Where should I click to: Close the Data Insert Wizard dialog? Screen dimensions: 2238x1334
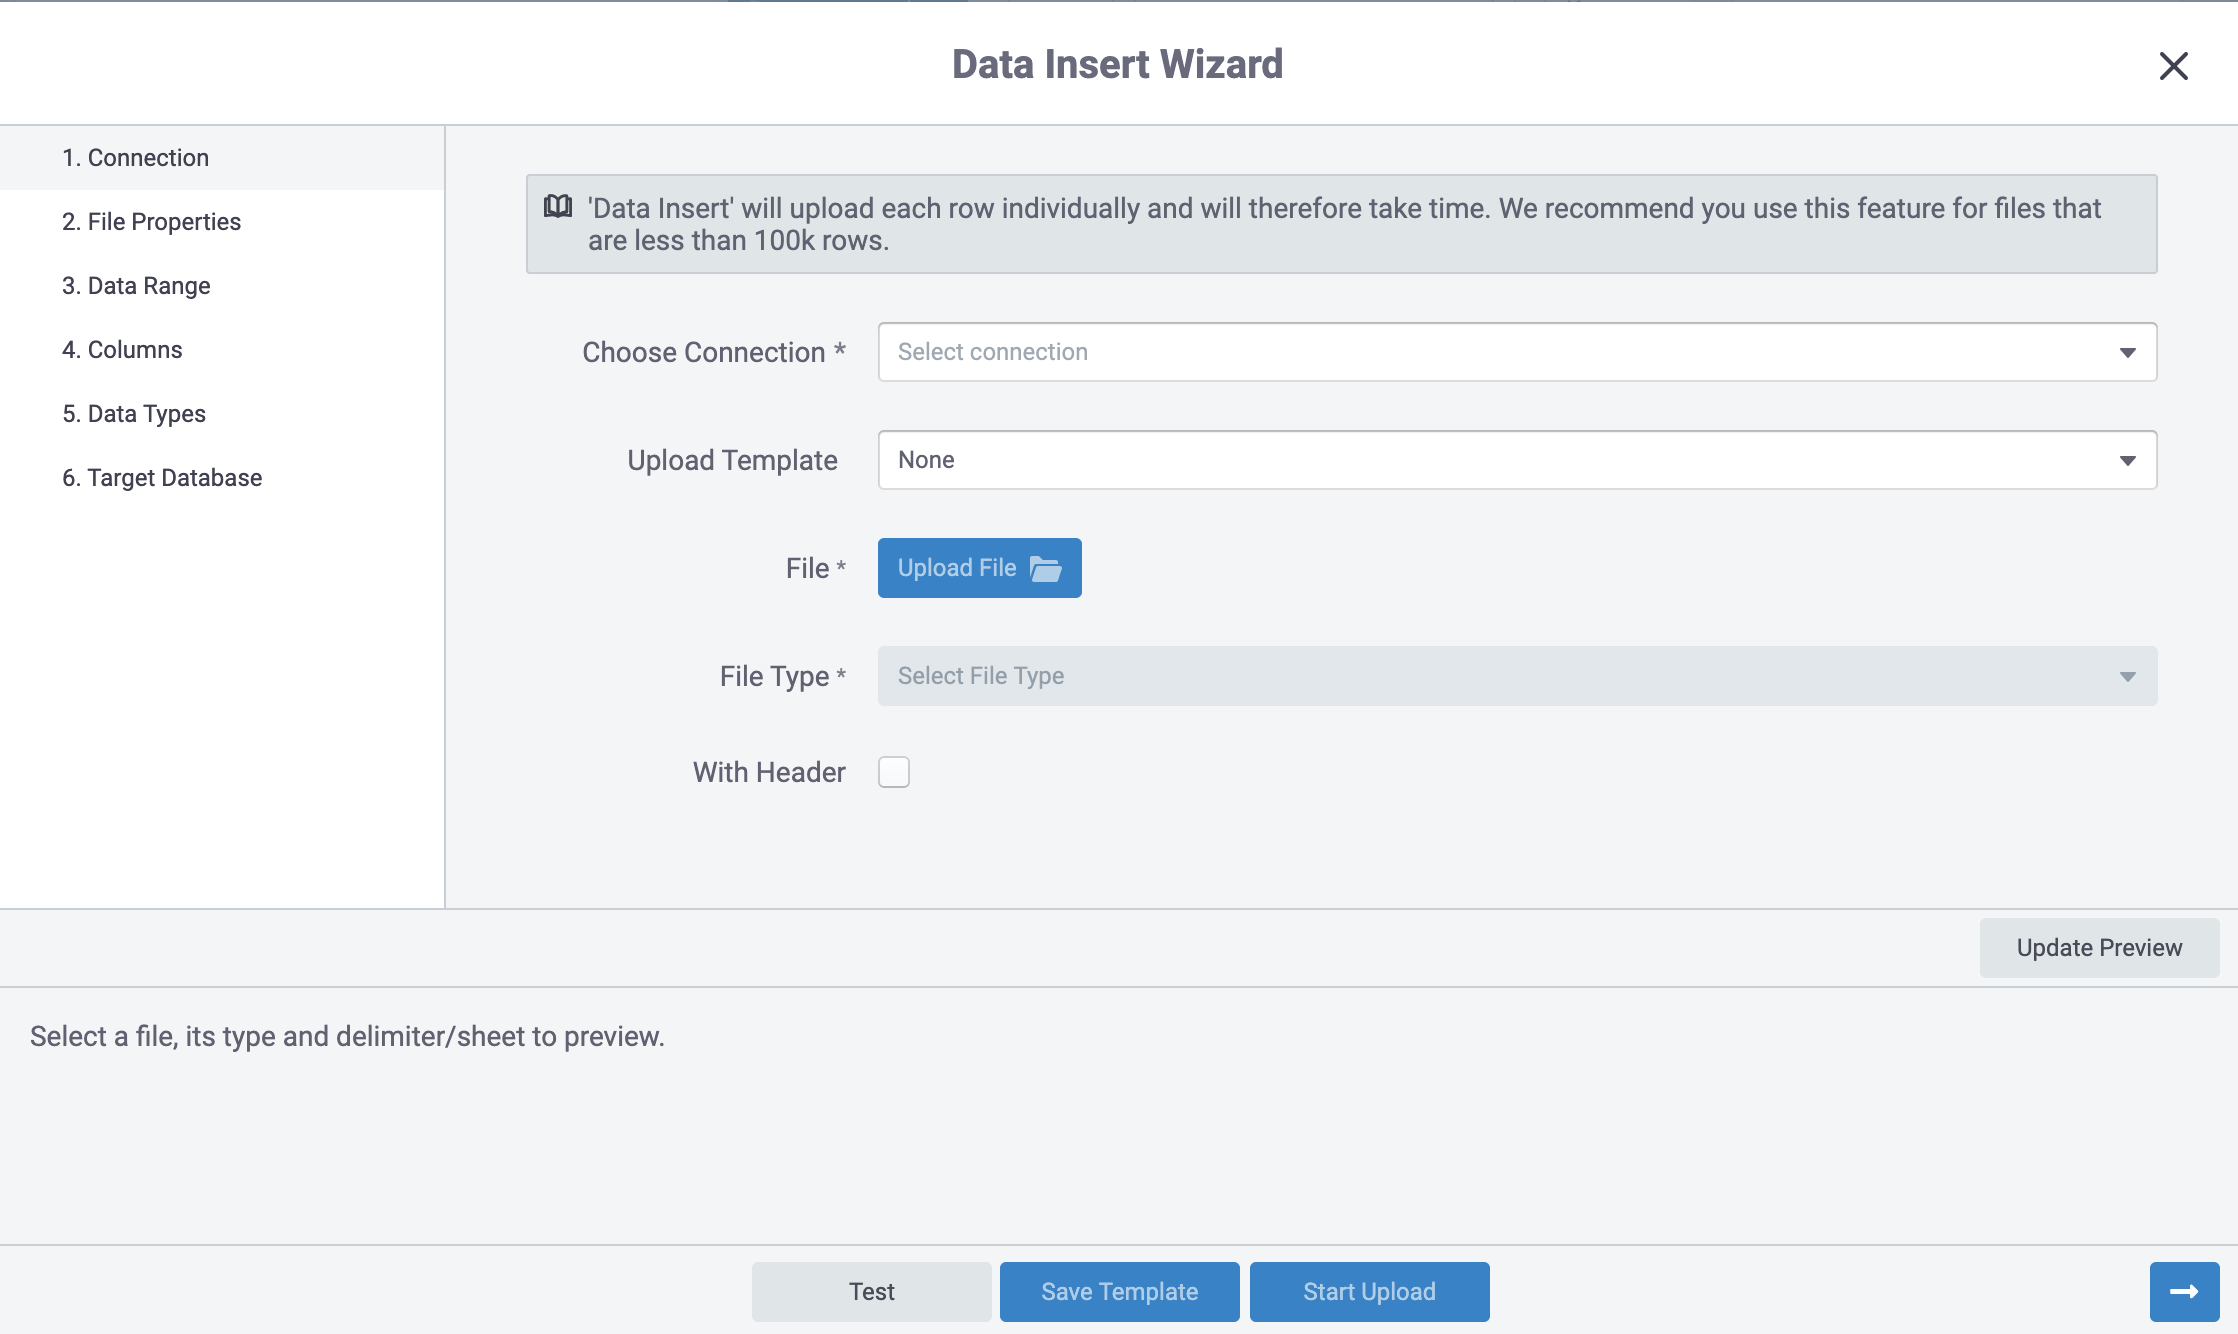tap(2173, 66)
